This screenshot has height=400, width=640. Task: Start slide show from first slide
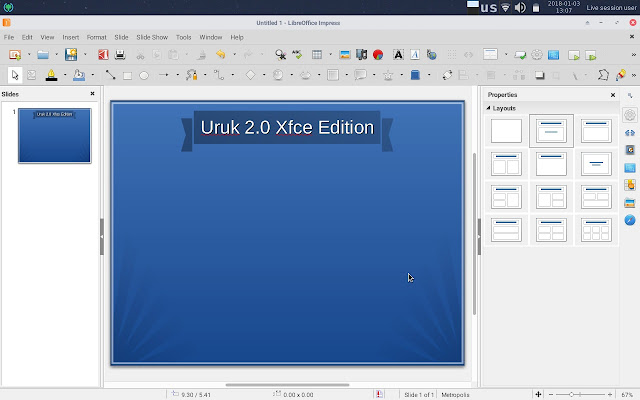pyautogui.click(x=574, y=55)
